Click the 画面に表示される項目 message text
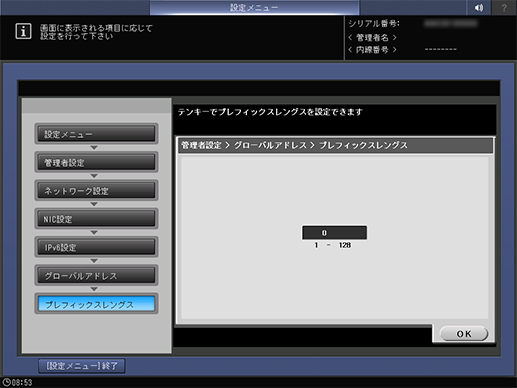Image resolution: width=517 pixels, height=388 pixels. [x=96, y=32]
